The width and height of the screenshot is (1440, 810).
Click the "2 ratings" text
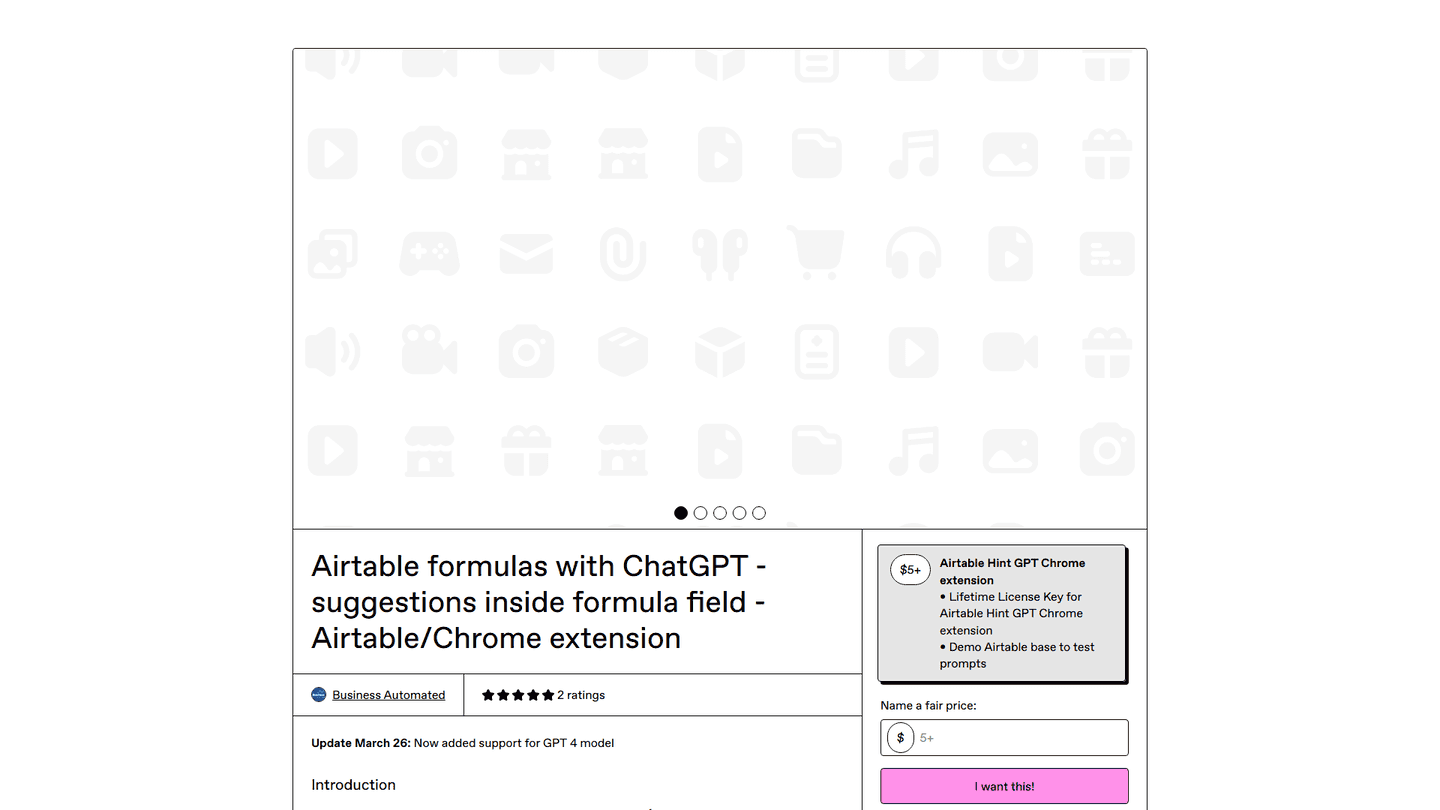[x=581, y=695]
